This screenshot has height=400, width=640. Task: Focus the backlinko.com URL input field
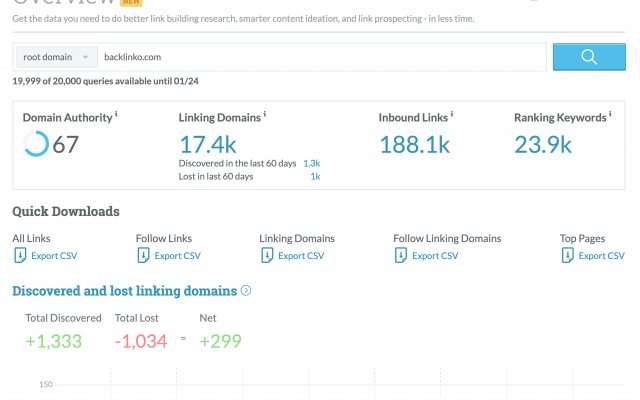pos(322,57)
